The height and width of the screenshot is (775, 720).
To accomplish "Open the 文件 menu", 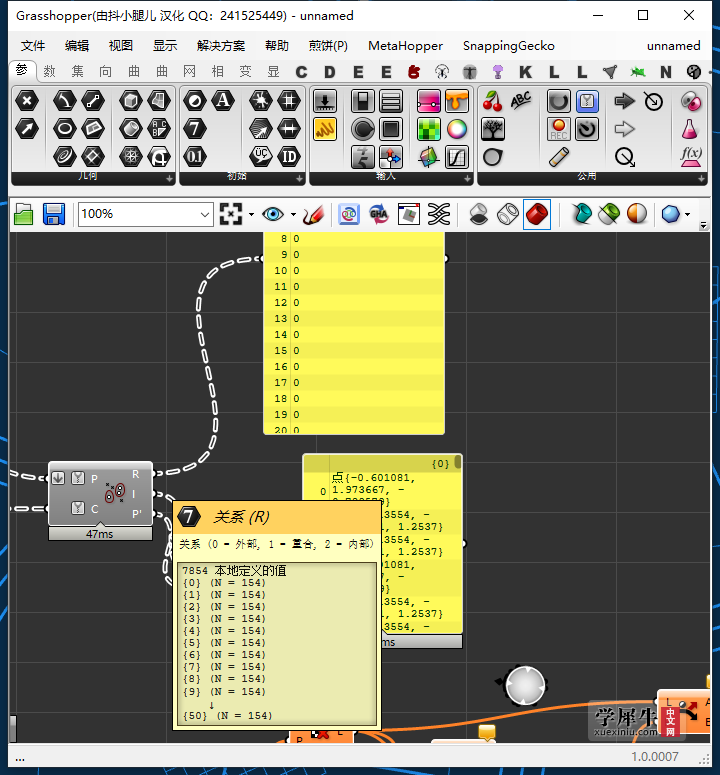I will [x=33, y=46].
